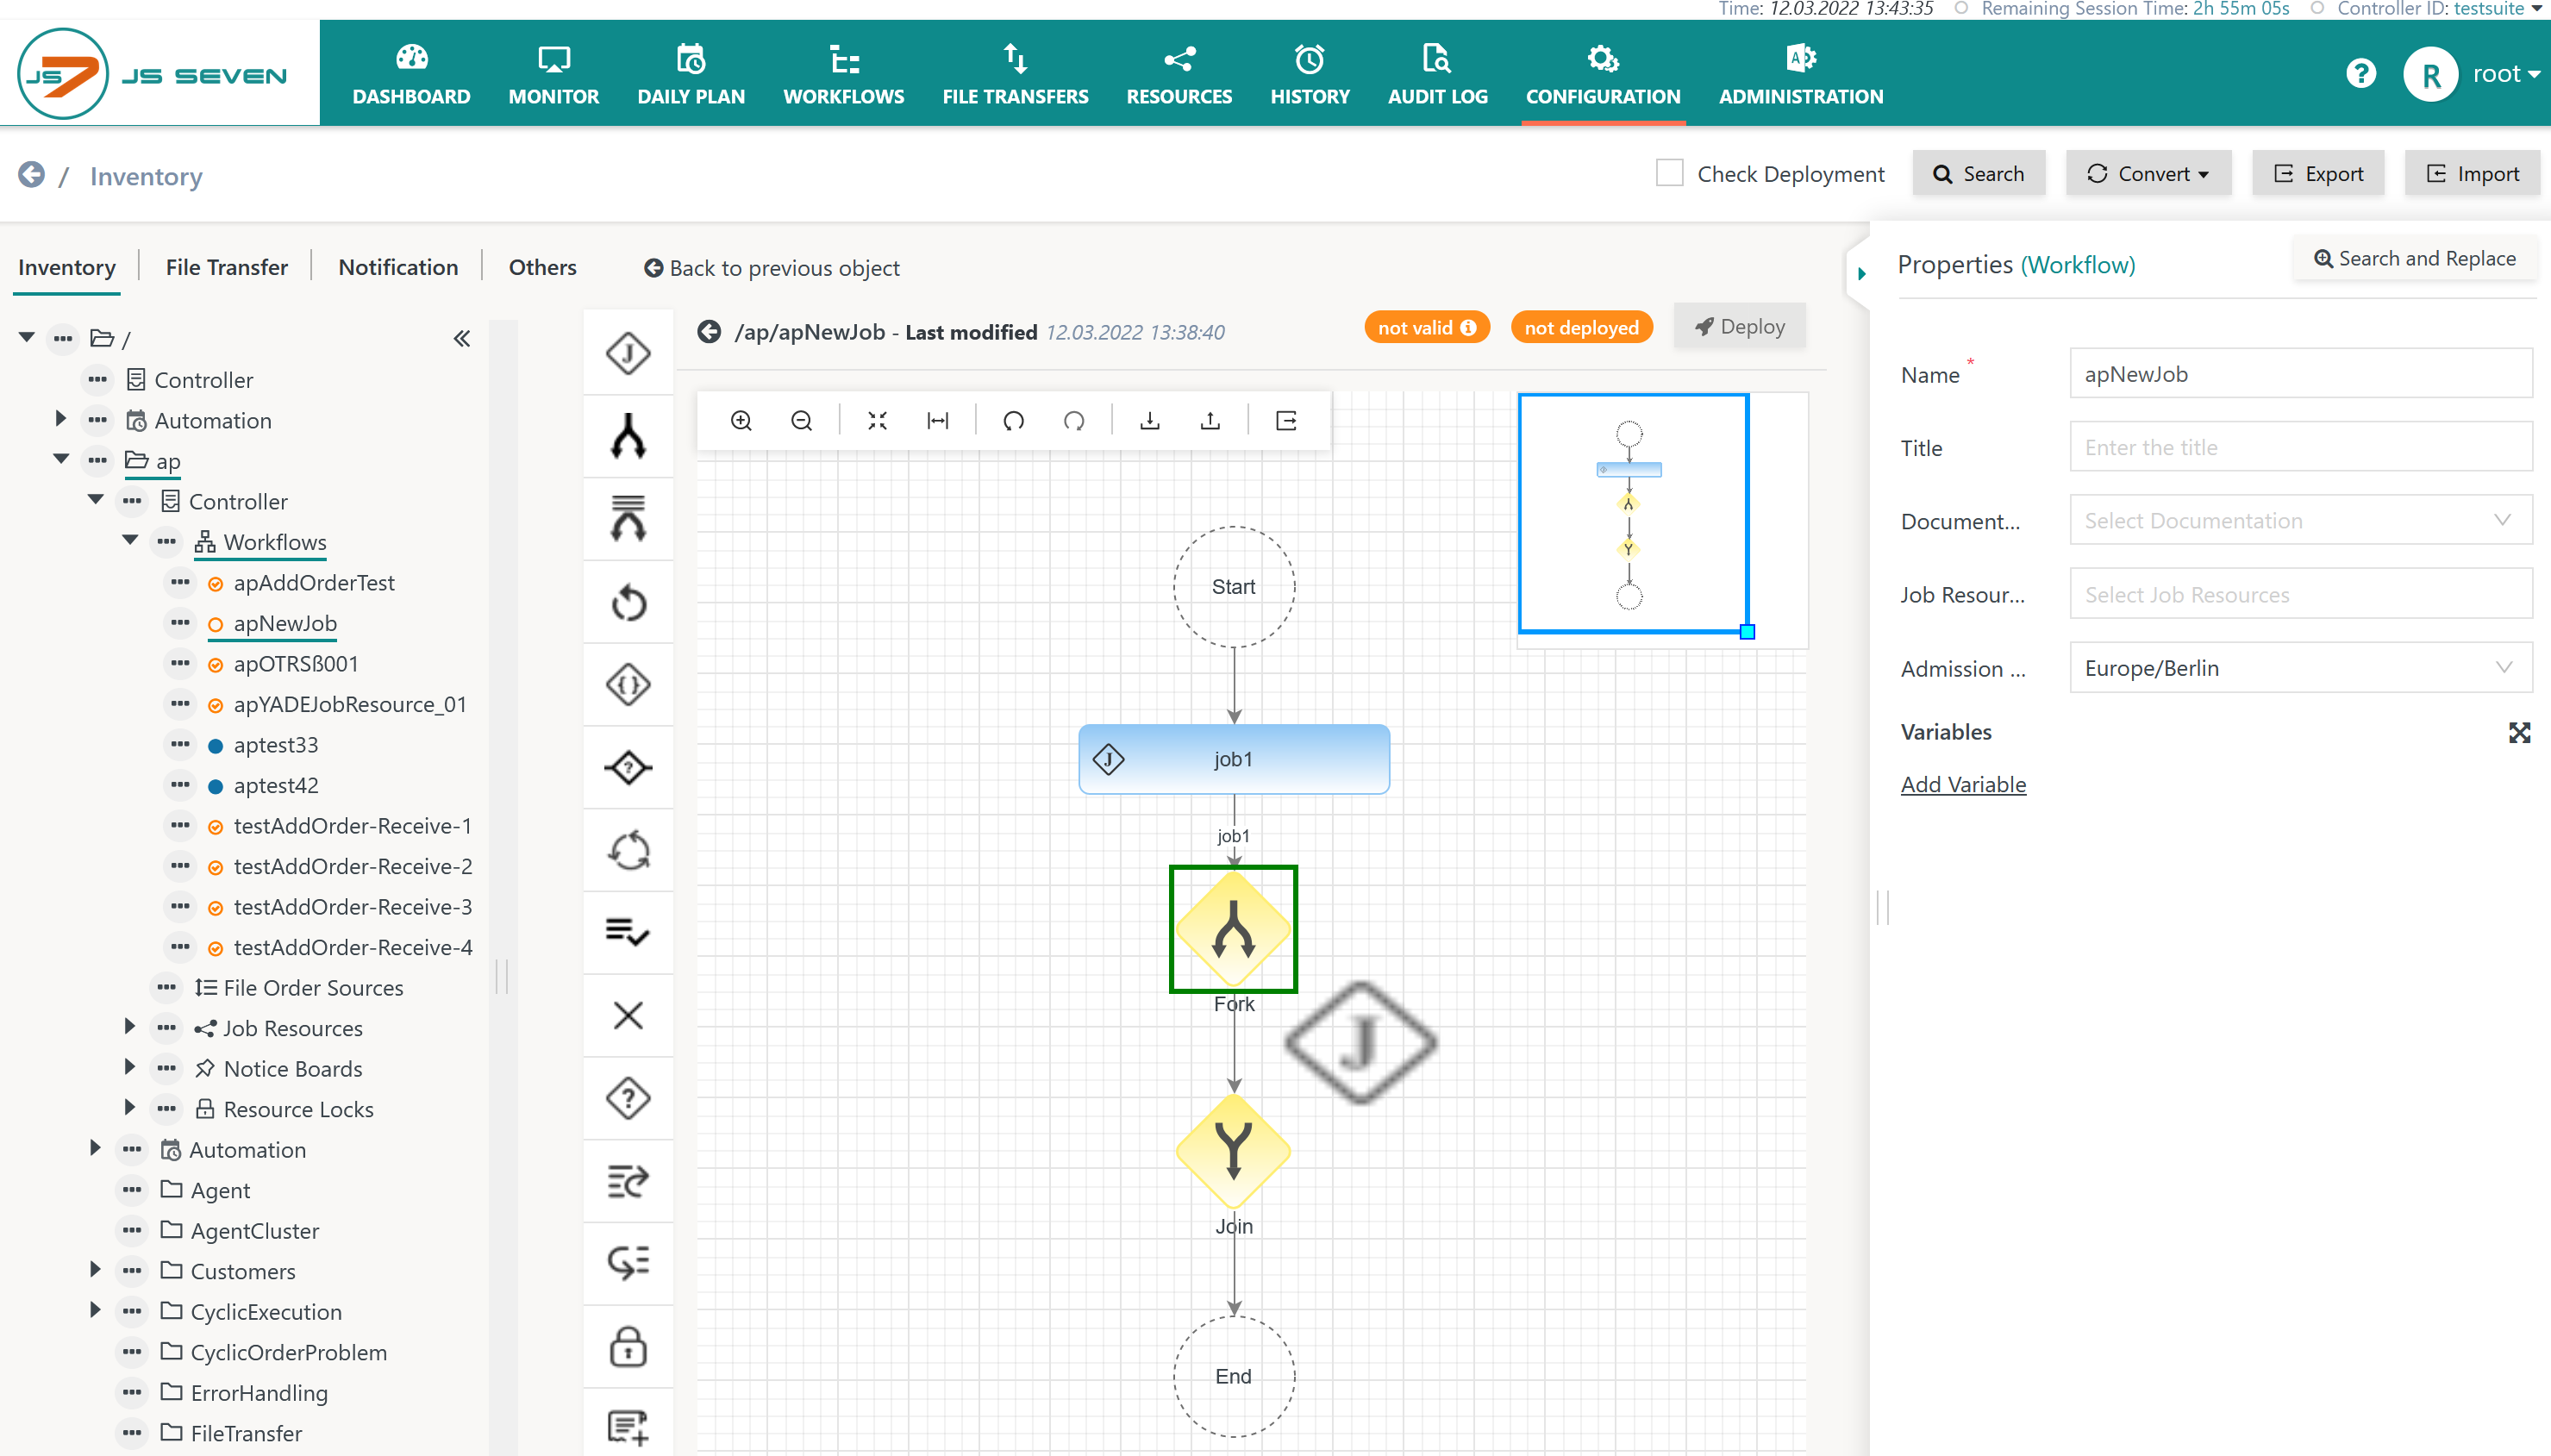Open the aptest33 workflow in the tree

[x=275, y=745]
